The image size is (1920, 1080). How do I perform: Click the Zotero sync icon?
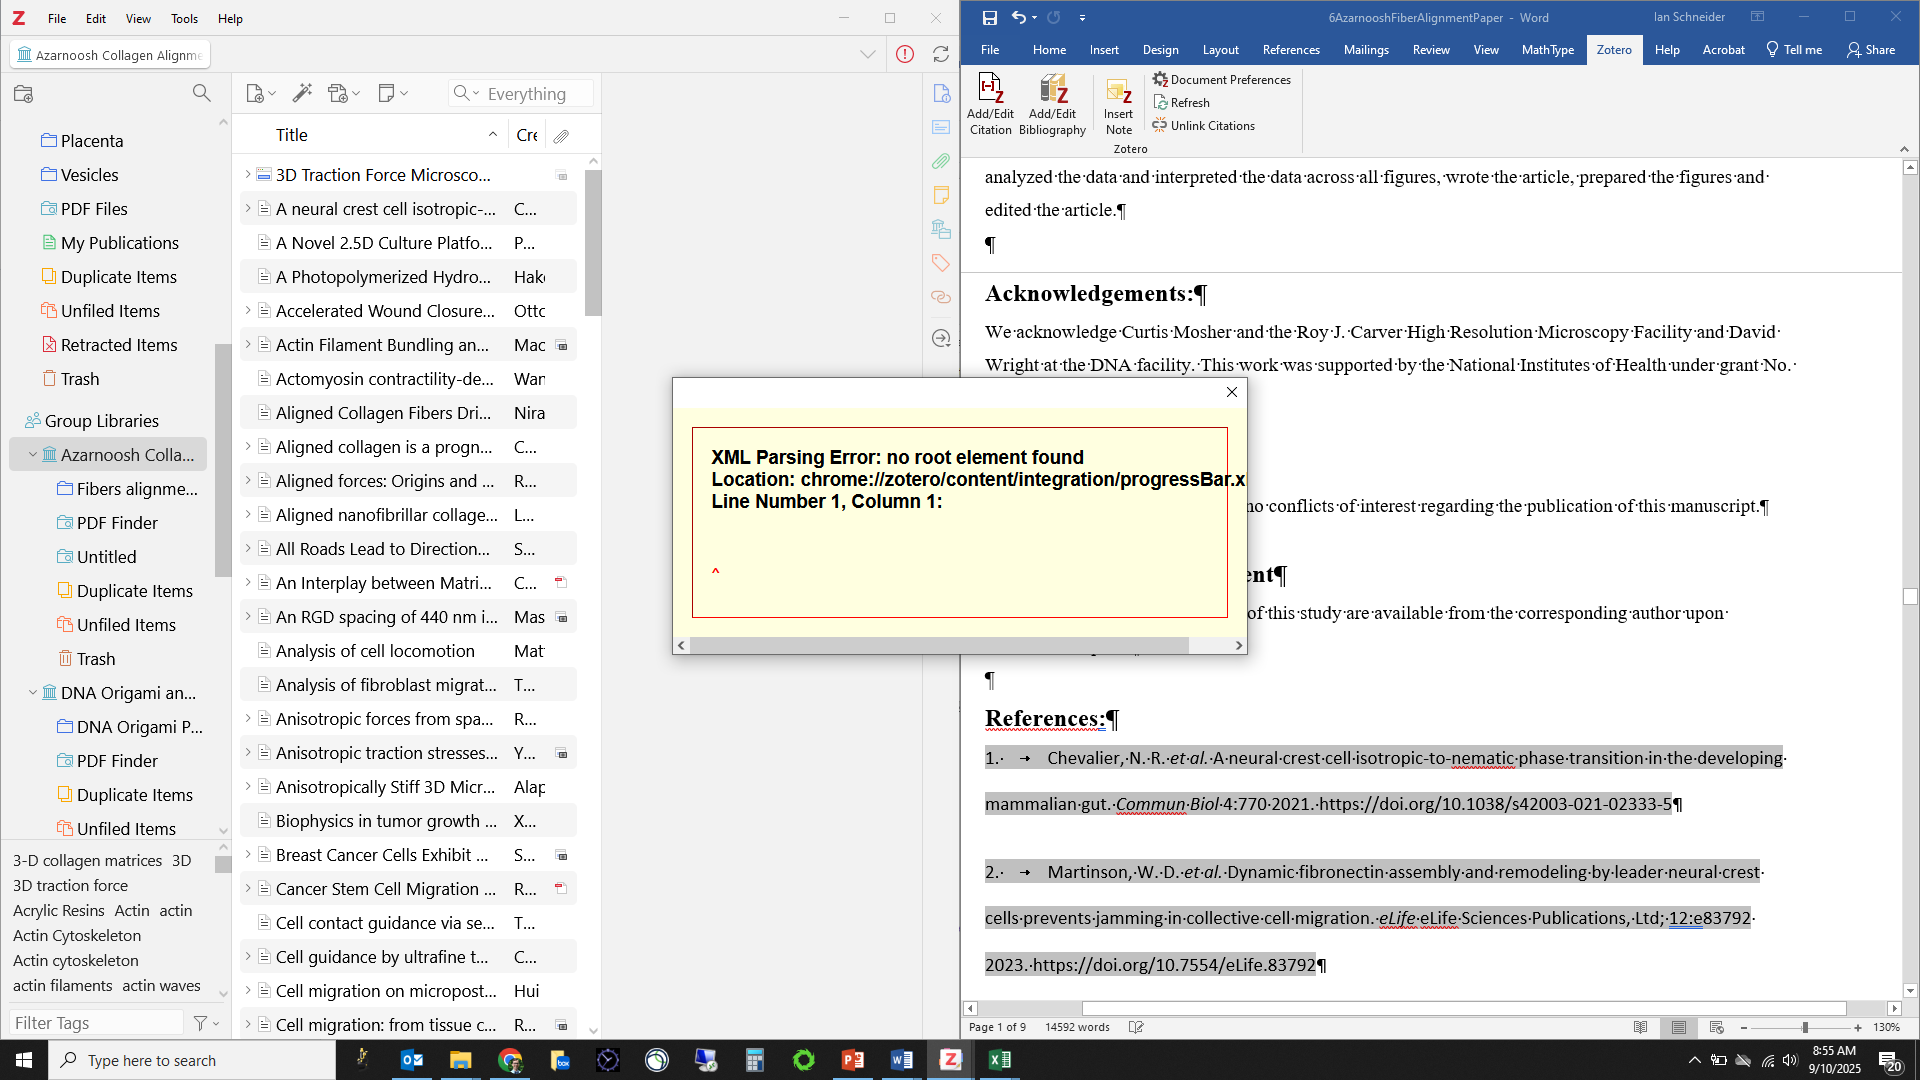940,54
